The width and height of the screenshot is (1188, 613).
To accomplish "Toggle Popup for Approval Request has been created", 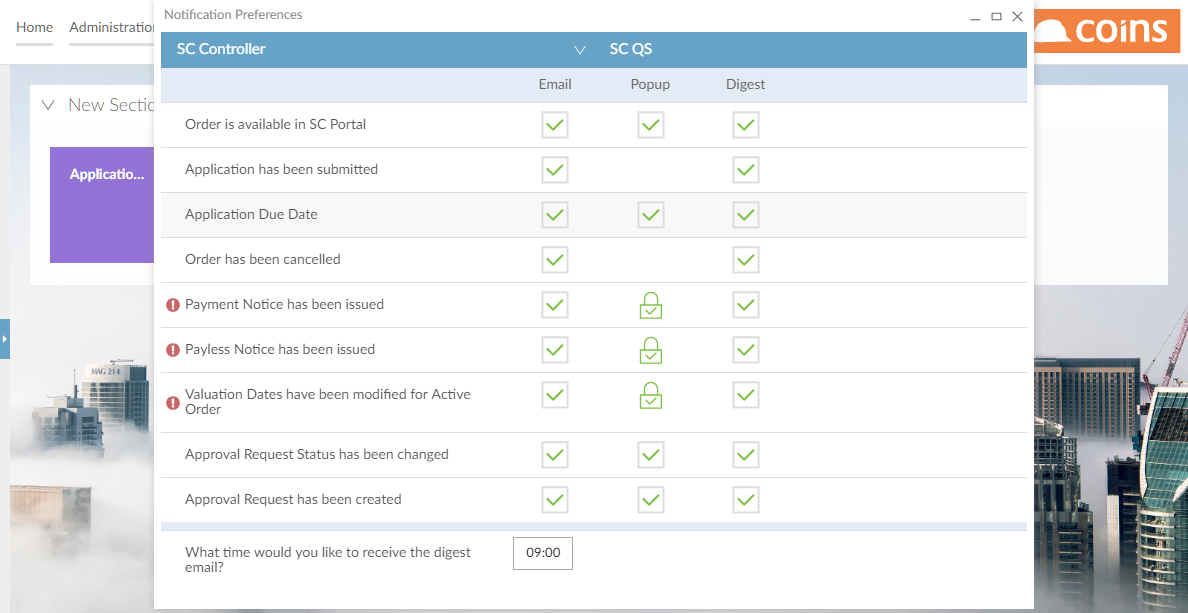I will 650,500.
